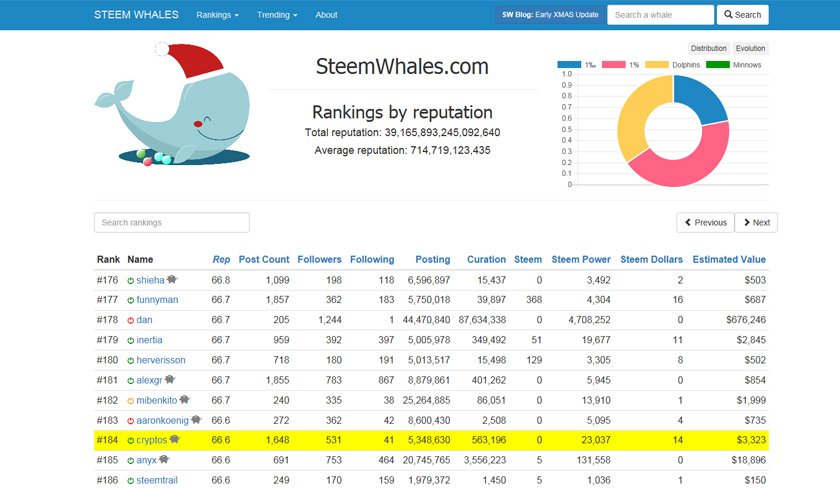Screen dimensions: 840x490
Task: Sort table by Followers column
Action: click(x=319, y=260)
